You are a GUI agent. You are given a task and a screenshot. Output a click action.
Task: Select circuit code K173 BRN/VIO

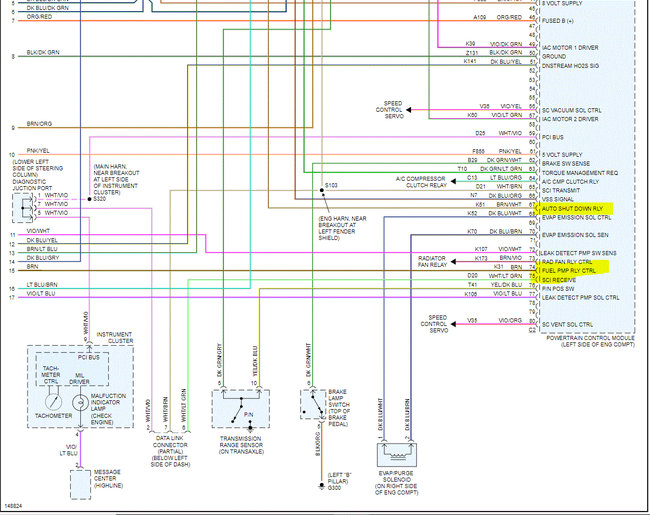(x=498, y=258)
